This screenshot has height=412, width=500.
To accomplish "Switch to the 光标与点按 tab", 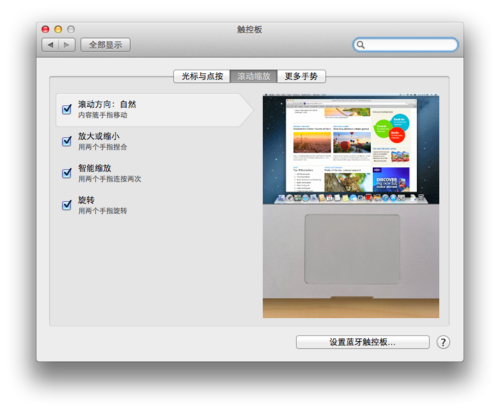I will pyautogui.click(x=202, y=76).
